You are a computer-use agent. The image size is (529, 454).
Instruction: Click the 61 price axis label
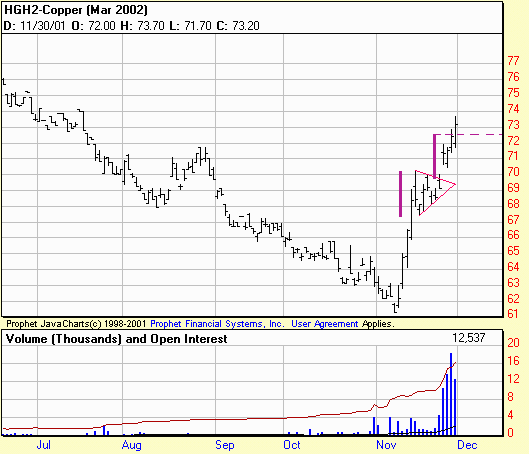(x=513, y=314)
